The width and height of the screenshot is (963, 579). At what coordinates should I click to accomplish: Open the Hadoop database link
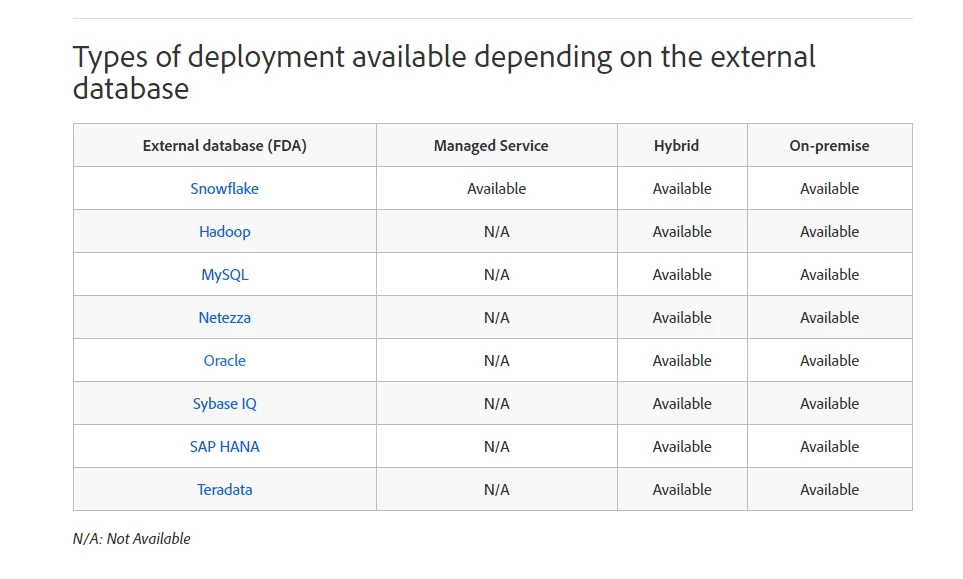[224, 231]
